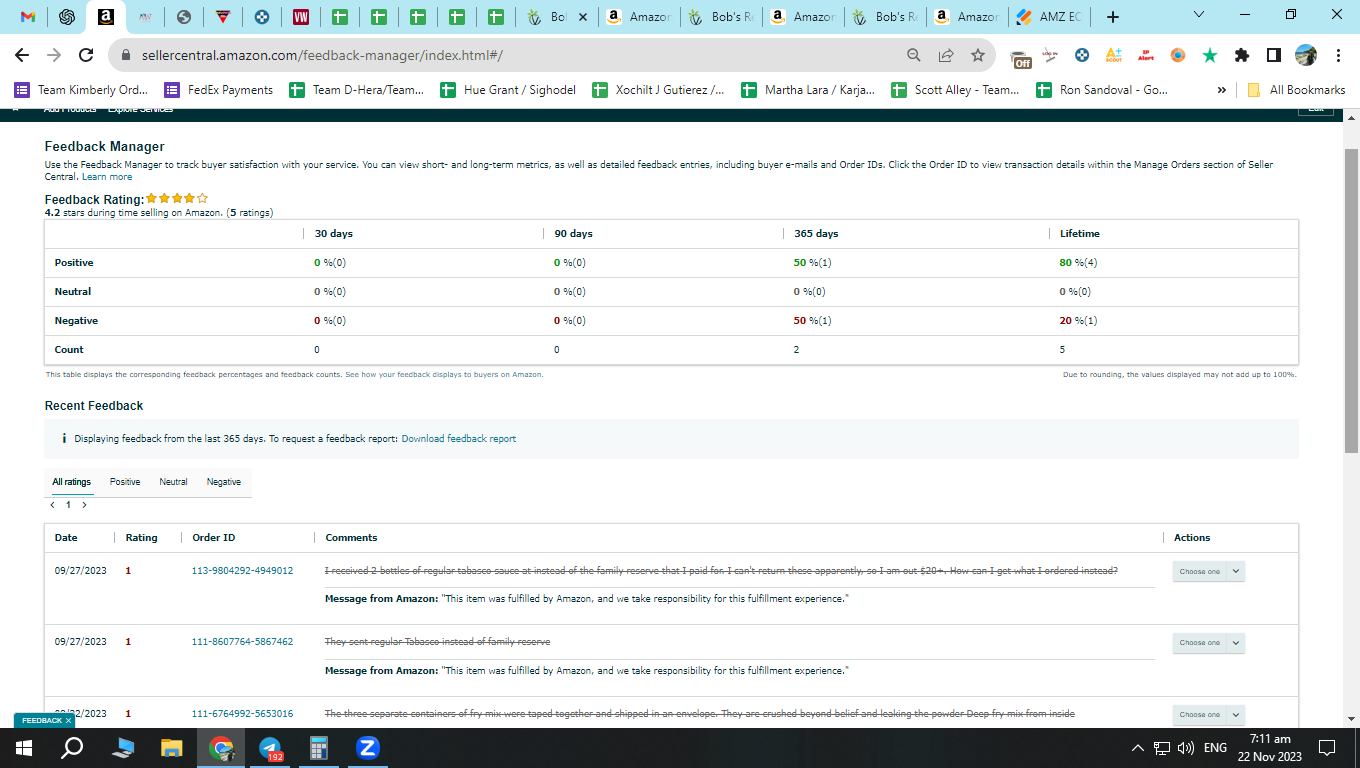Reload the Seller Central page
1360x768 pixels.
click(x=86, y=55)
